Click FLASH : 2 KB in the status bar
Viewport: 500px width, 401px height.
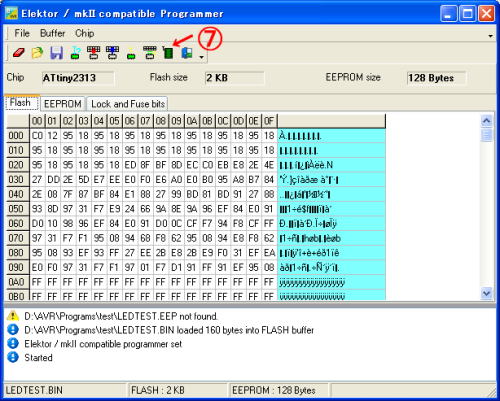pos(158,390)
